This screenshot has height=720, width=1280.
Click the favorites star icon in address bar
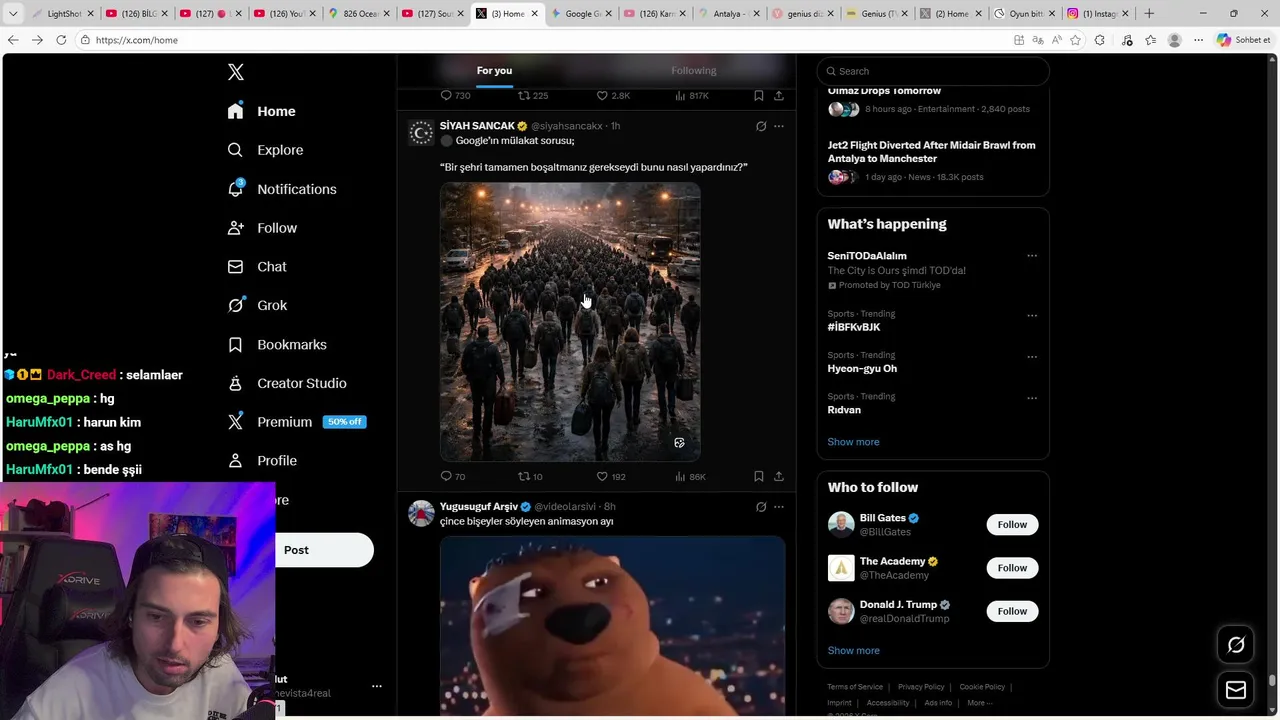coord(1076,40)
